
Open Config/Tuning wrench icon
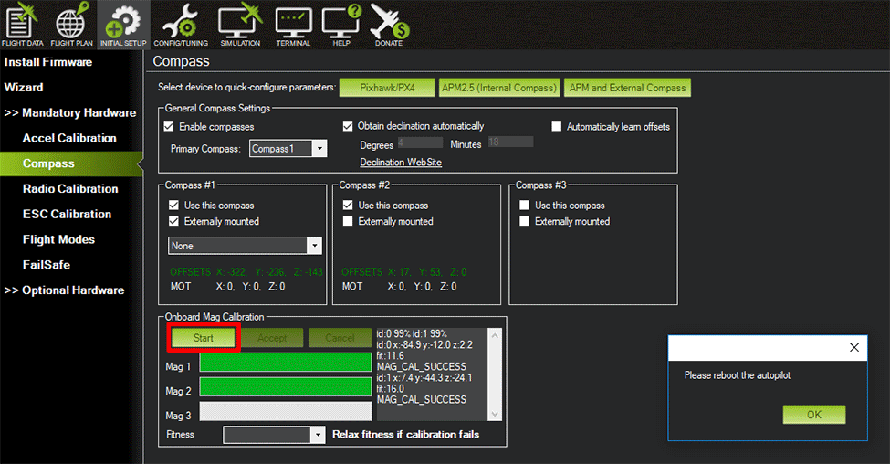(181, 24)
